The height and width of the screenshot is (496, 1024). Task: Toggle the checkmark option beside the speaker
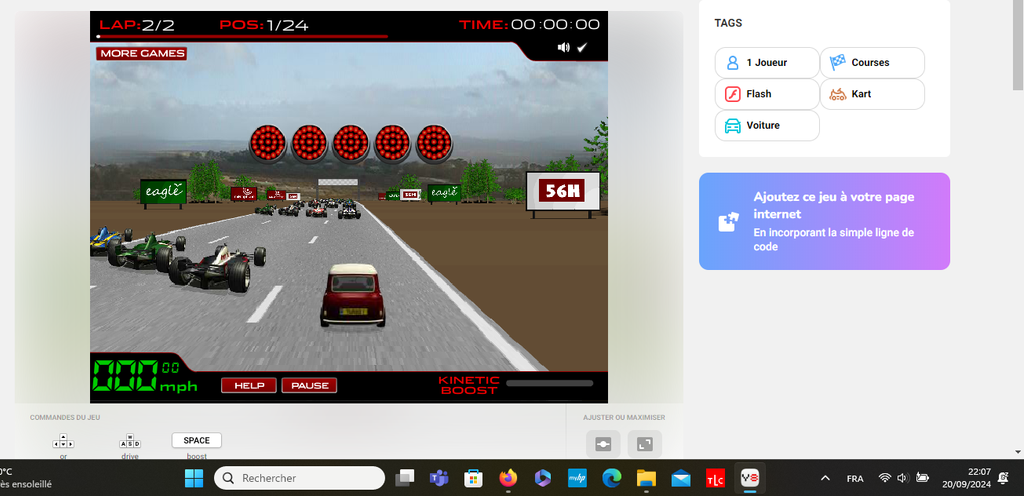click(582, 47)
